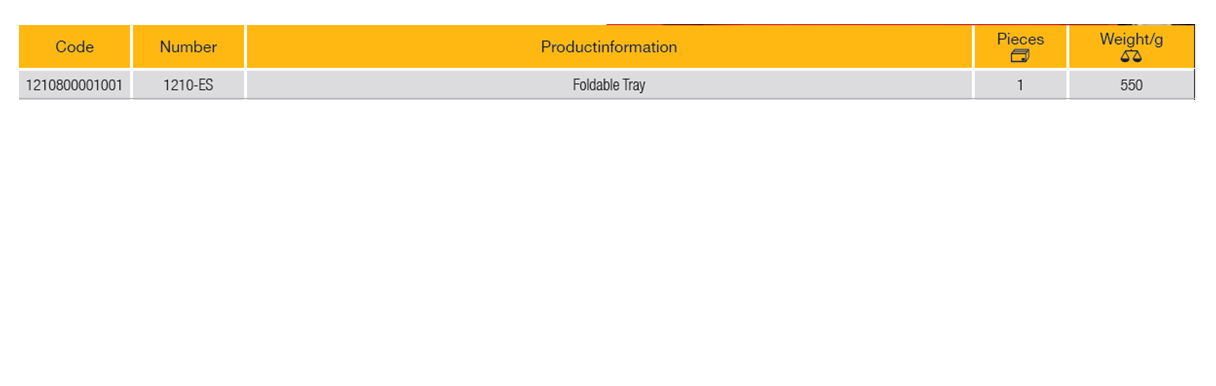The width and height of the screenshot is (1216, 386).
Task: Click the Foldable Tray product entry
Action: [x=609, y=85]
